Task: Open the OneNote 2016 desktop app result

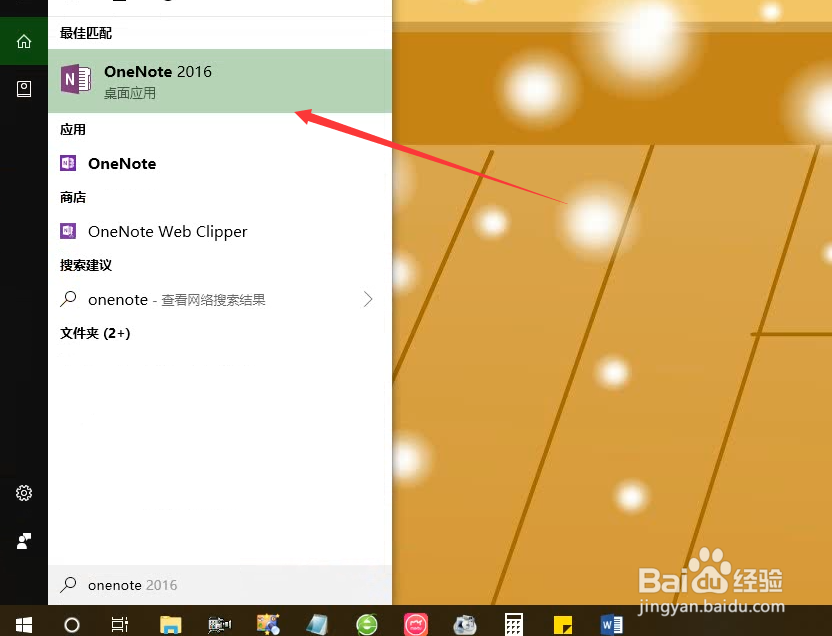Action: tap(220, 81)
